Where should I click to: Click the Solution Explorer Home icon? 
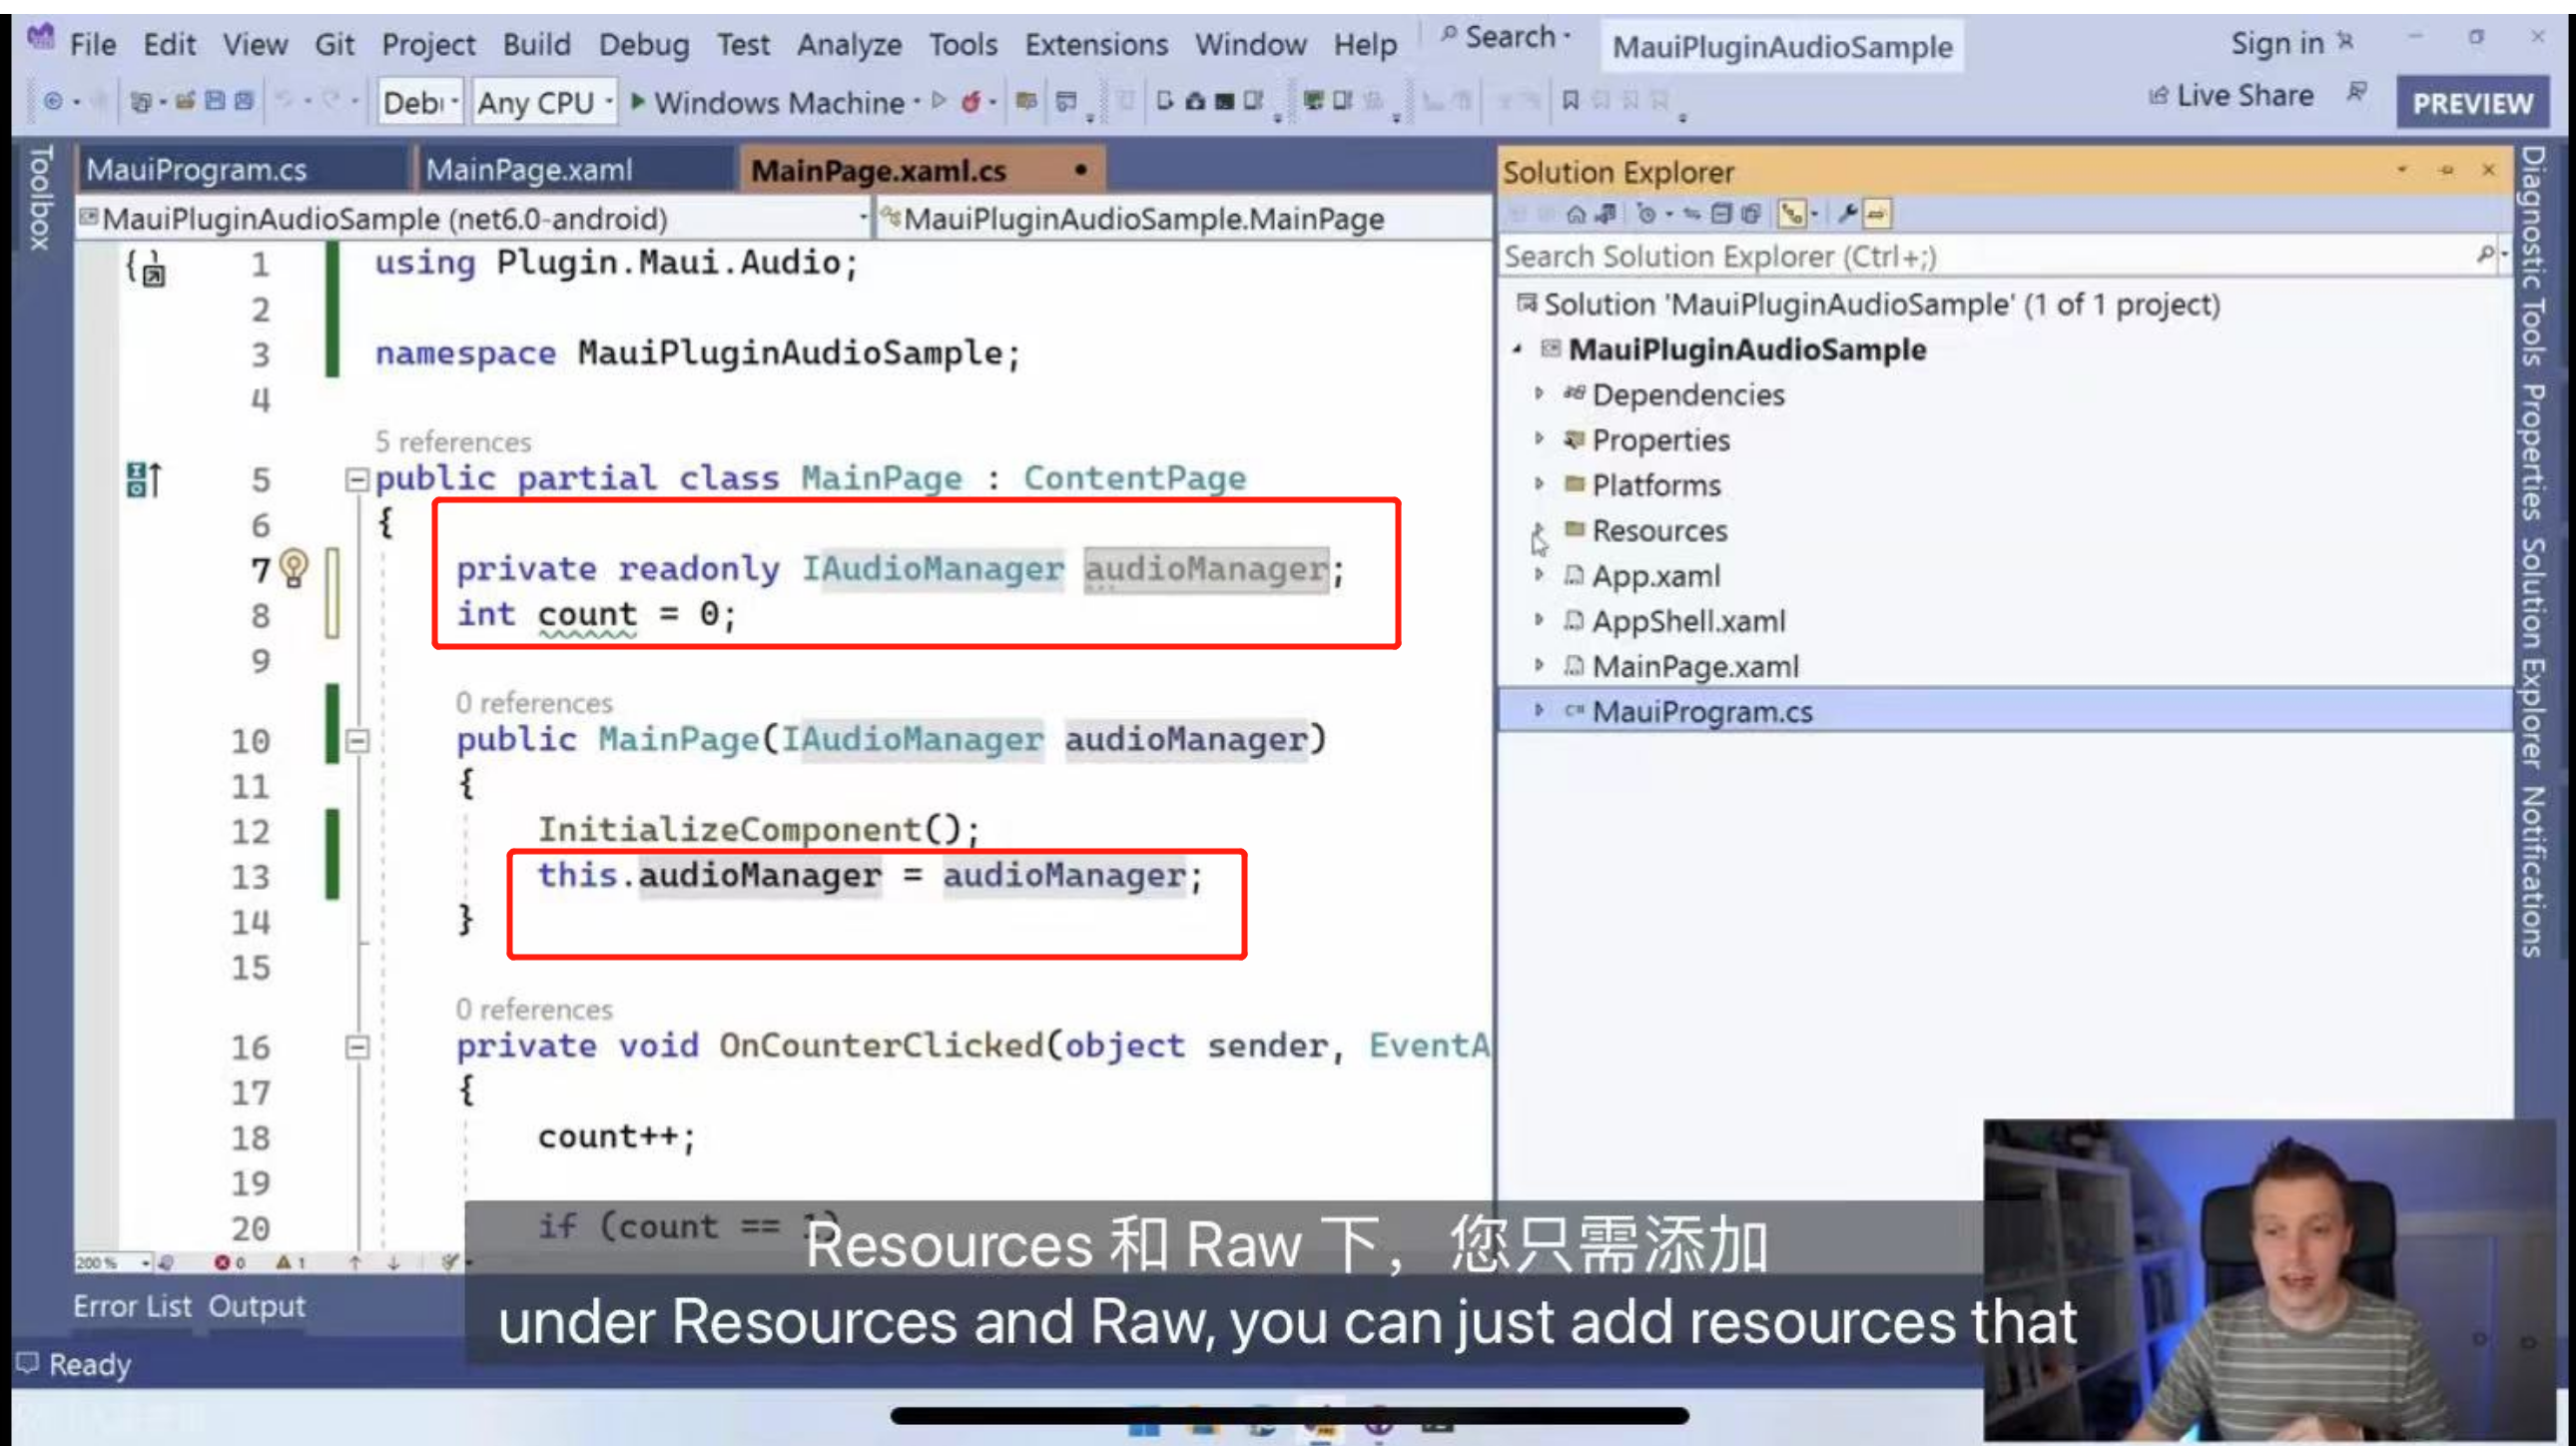1576,214
